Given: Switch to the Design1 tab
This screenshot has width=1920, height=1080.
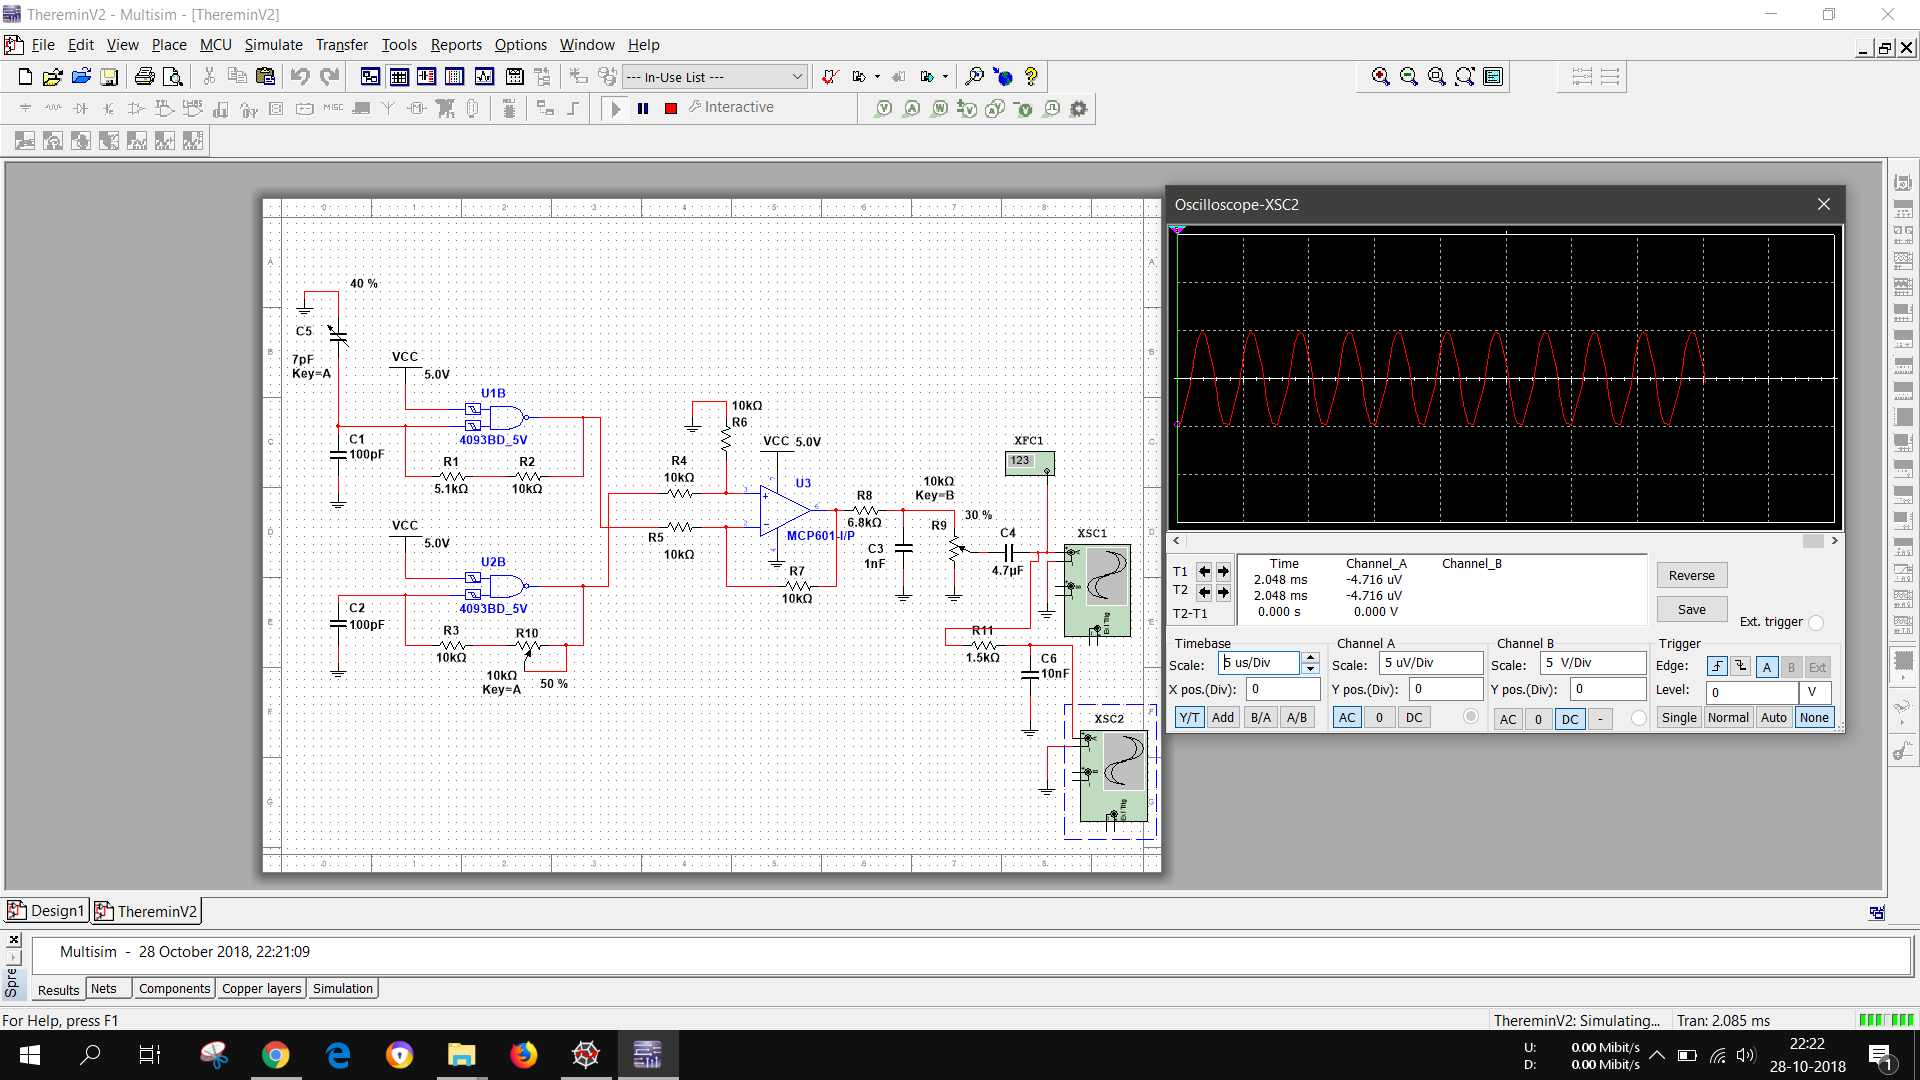Looking at the screenshot, I should 47,911.
